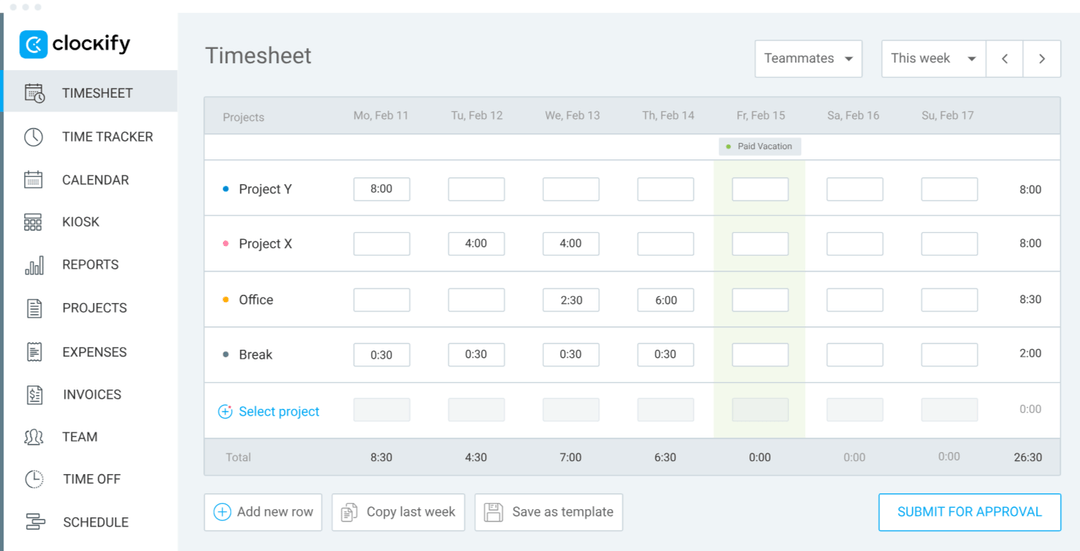Click Project X Tuesday cell showing 4:00

point(476,243)
